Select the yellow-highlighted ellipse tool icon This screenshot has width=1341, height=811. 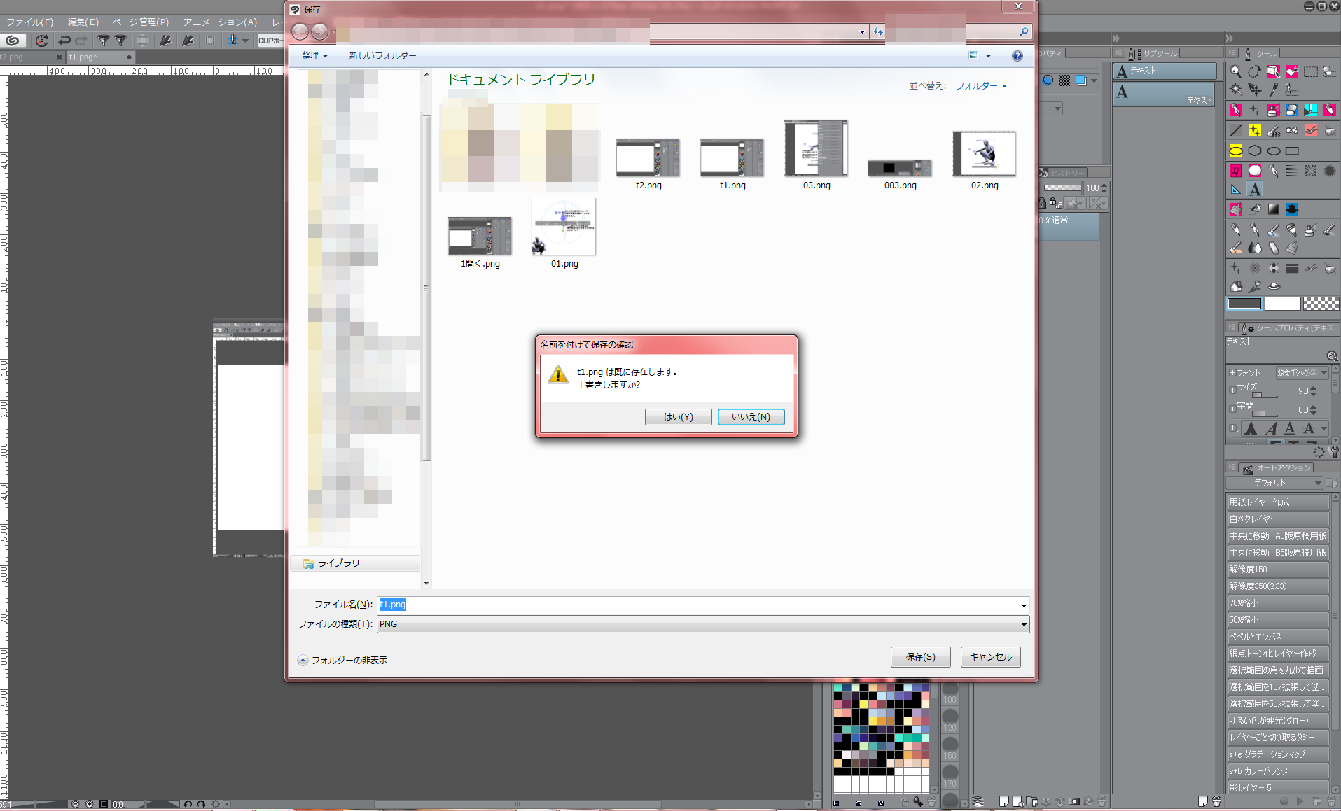click(1236, 151)
